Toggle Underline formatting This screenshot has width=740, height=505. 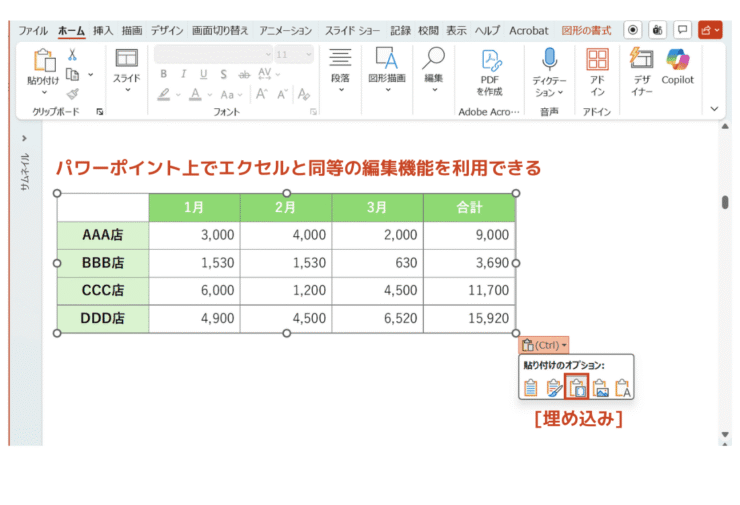[203, 74]
